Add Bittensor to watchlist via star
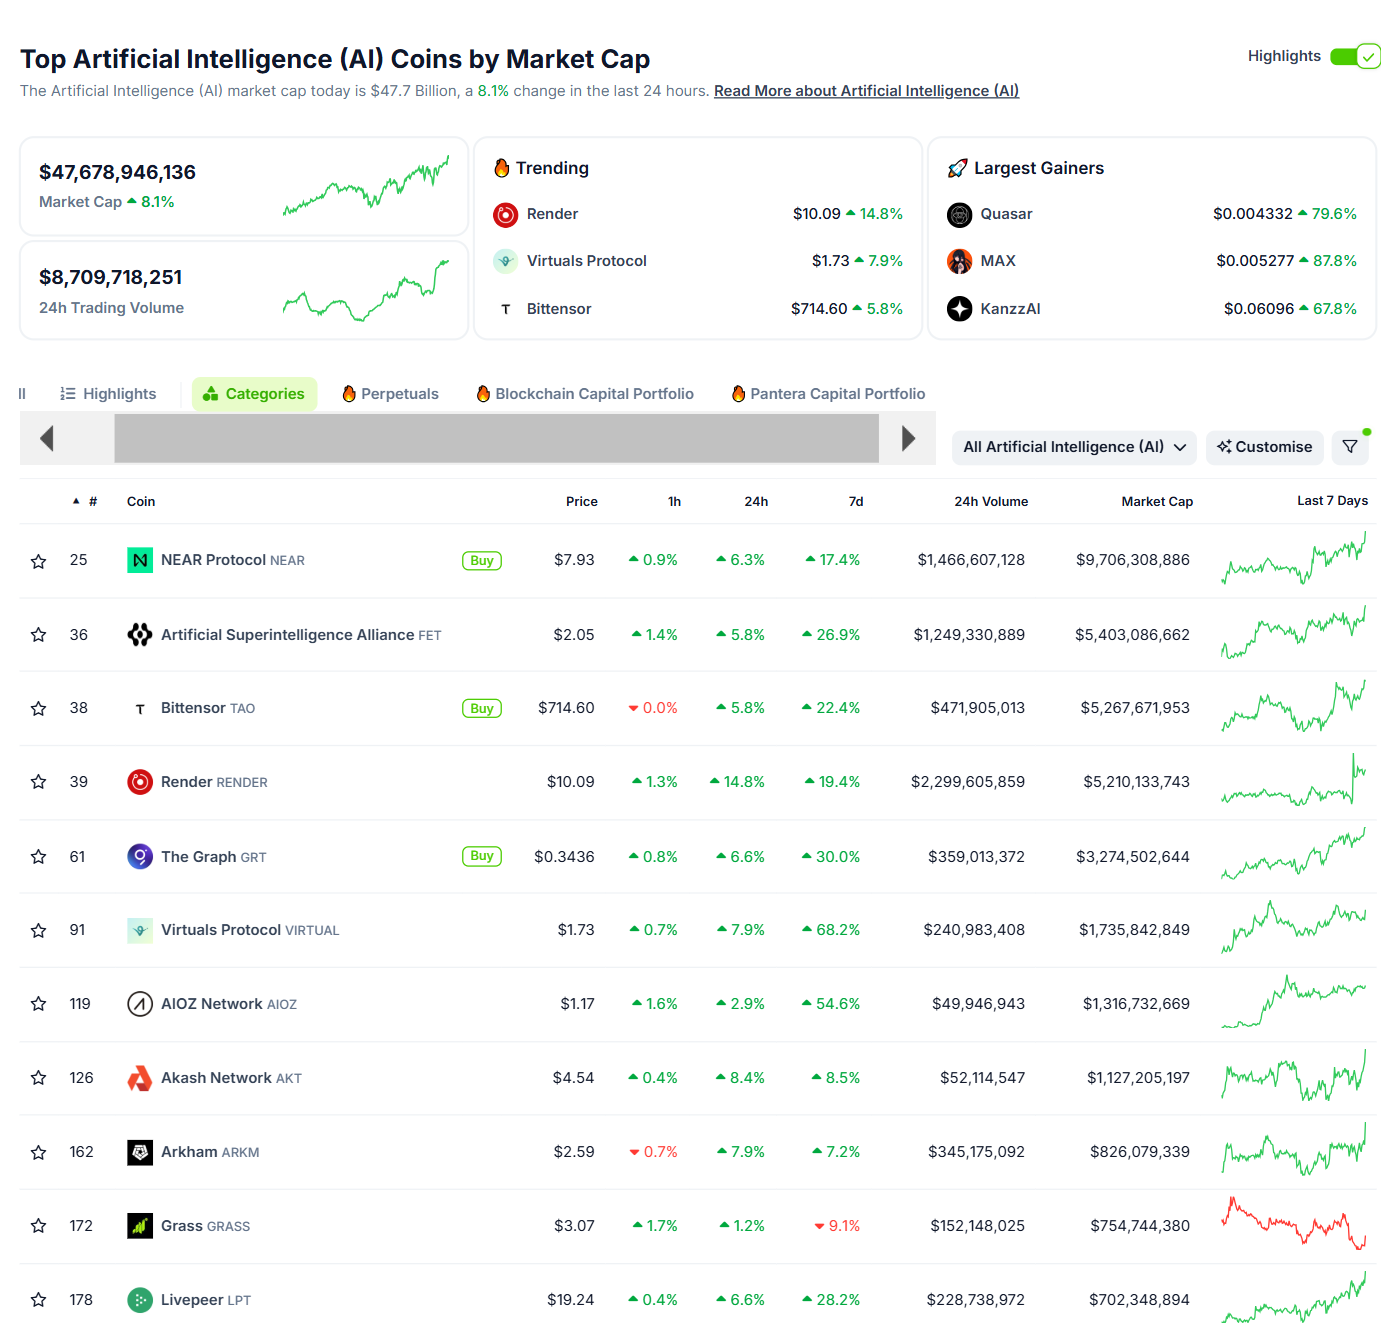This screenshot has height=1329, width=1381. click(x=39, y=708)
